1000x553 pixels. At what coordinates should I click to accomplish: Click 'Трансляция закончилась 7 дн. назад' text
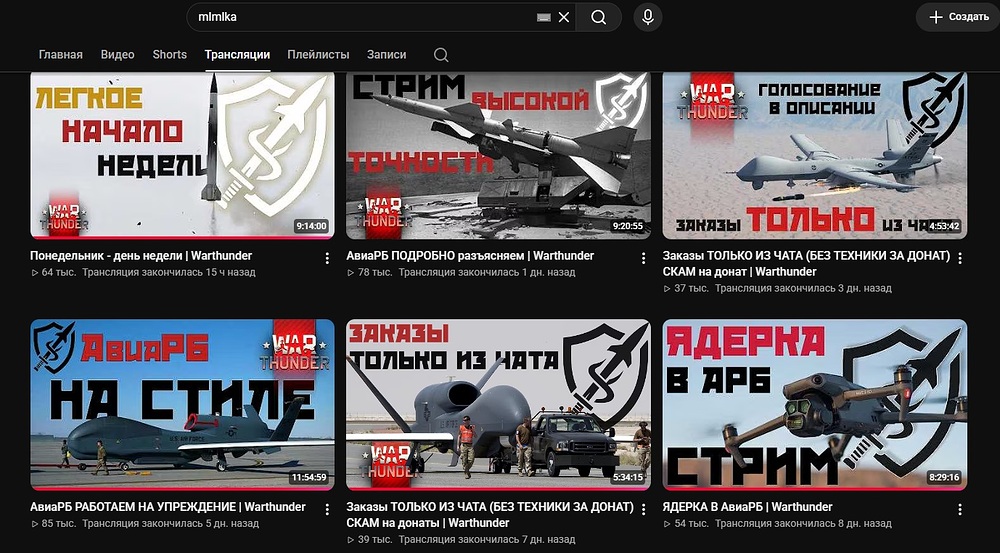[x=487, y=540]
